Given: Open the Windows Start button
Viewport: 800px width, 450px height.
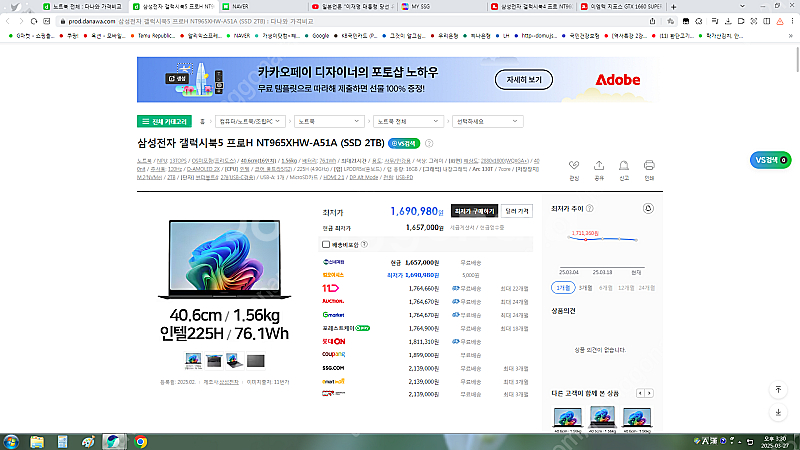Looking at the screenshot, I should [x=11, y=441].
